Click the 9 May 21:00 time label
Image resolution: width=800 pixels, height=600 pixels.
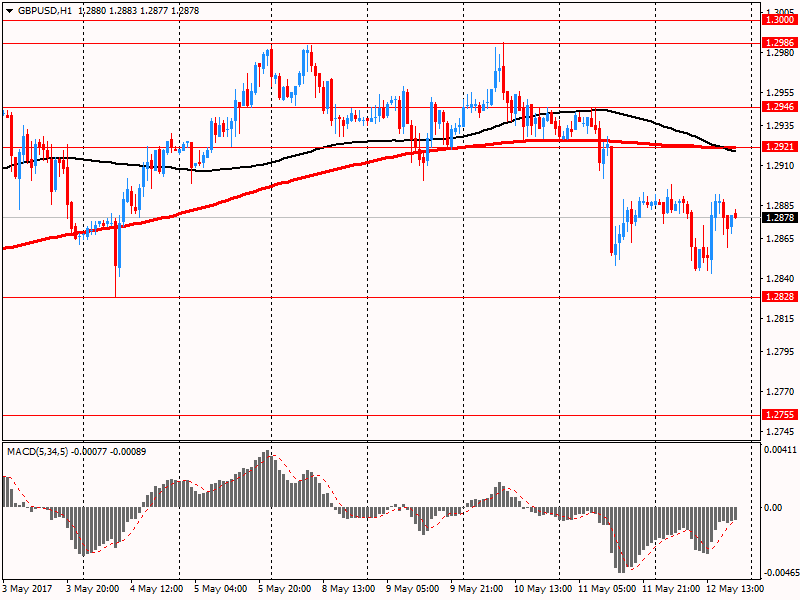click(x=477, y=589)
